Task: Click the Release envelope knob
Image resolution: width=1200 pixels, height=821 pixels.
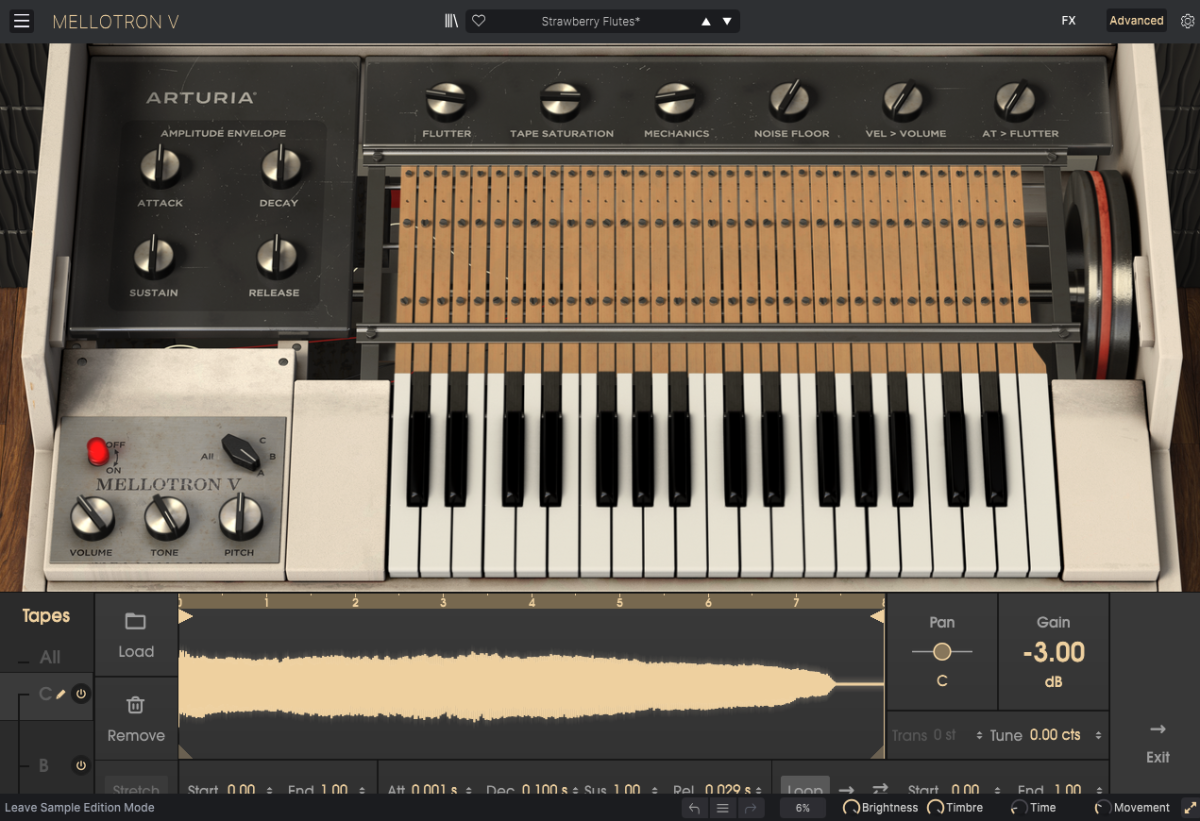Action: coord(275,258)
